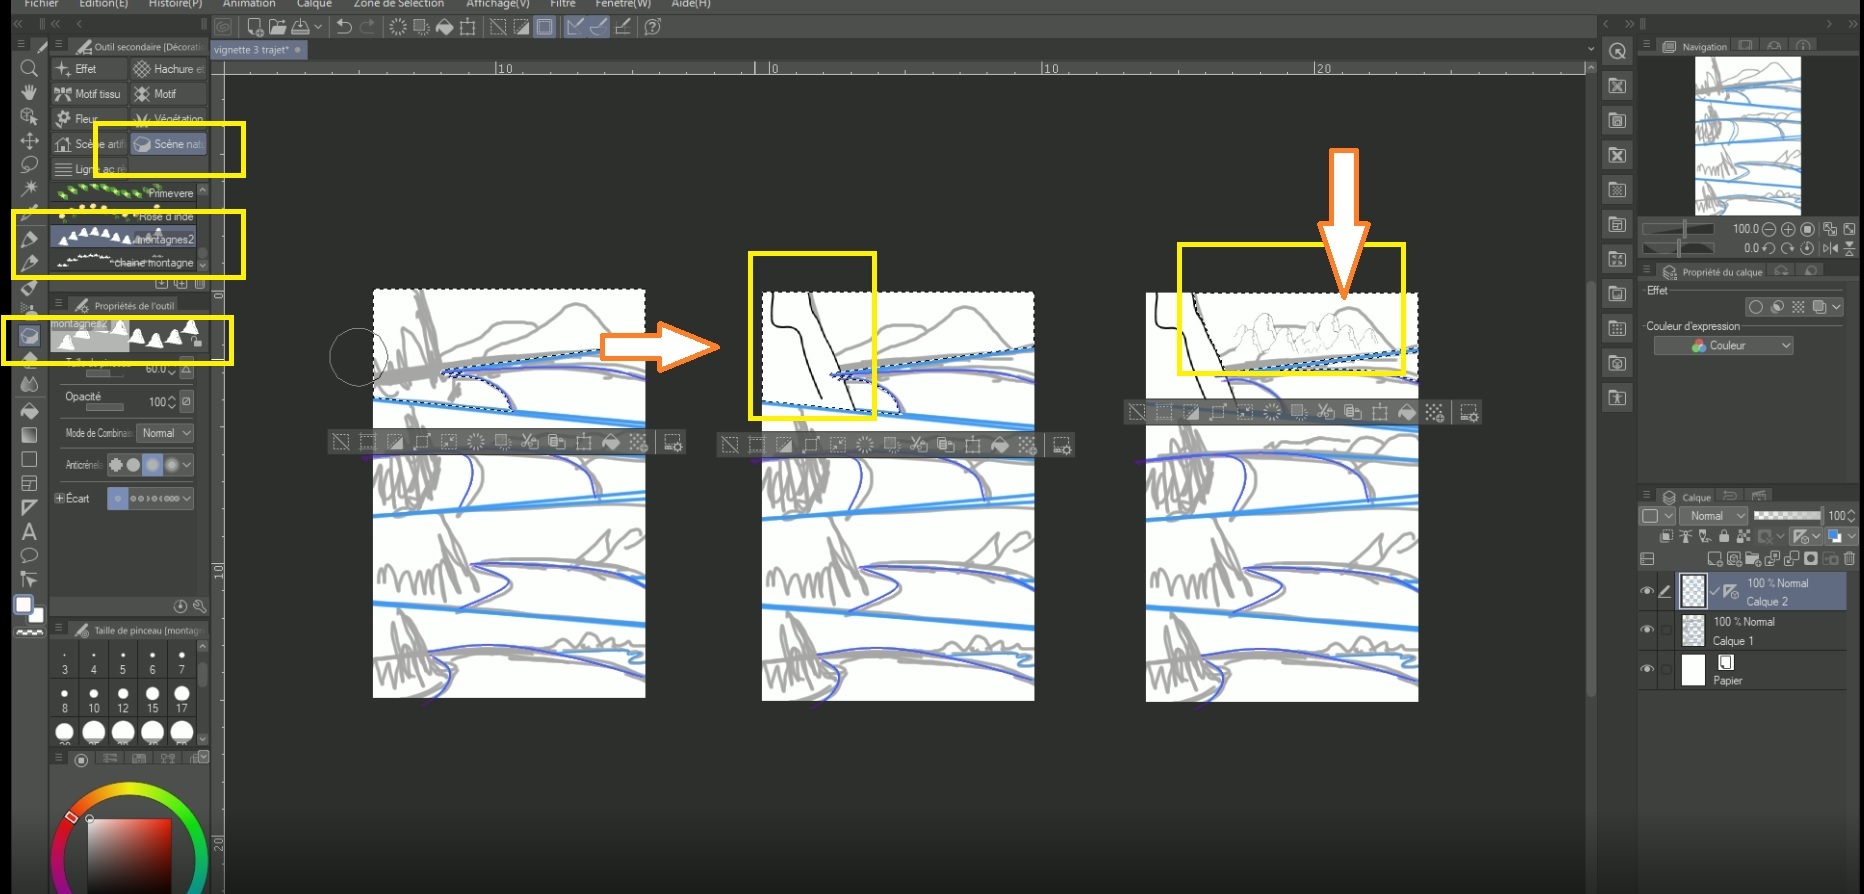Select the Lasso selection tool
The width and height of the screenshot is (1864, 894).
[x=29, y=164]
